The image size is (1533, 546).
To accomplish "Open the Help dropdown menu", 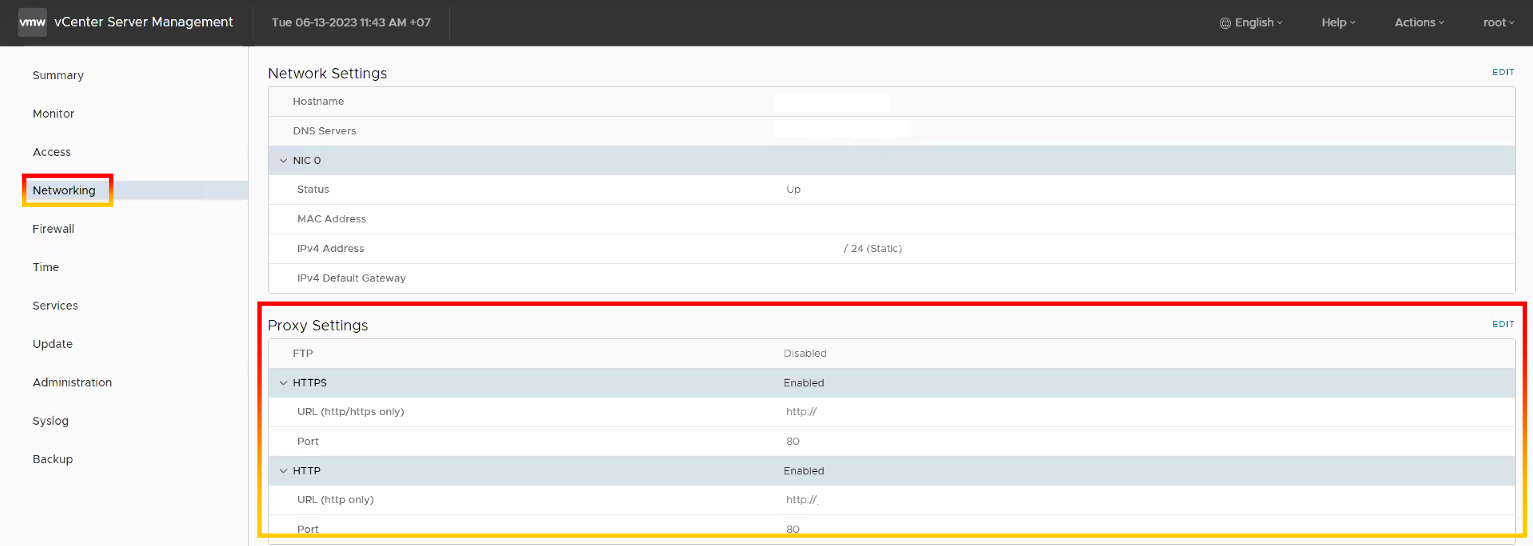I will pos(1338,23).
